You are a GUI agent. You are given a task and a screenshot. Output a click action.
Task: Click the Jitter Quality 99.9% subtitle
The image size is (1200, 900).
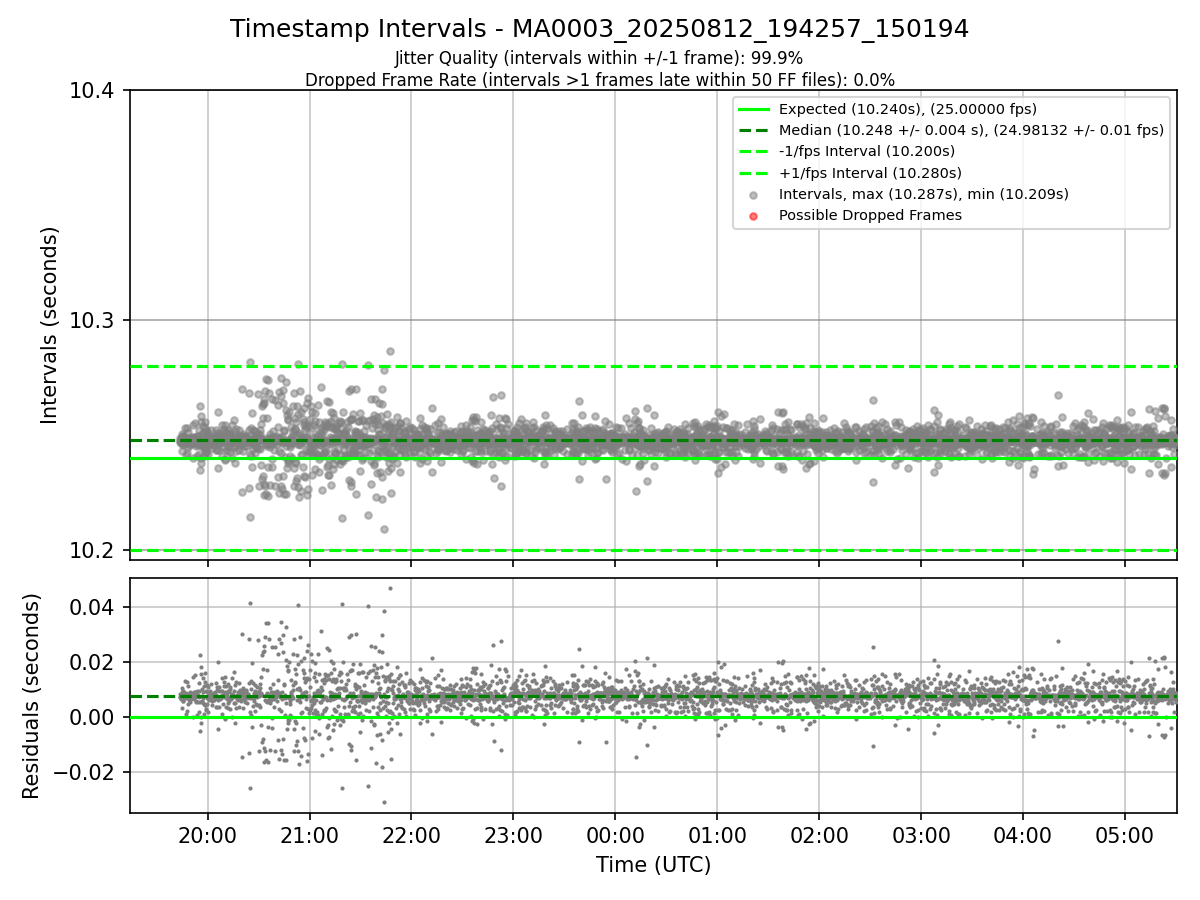599,58
